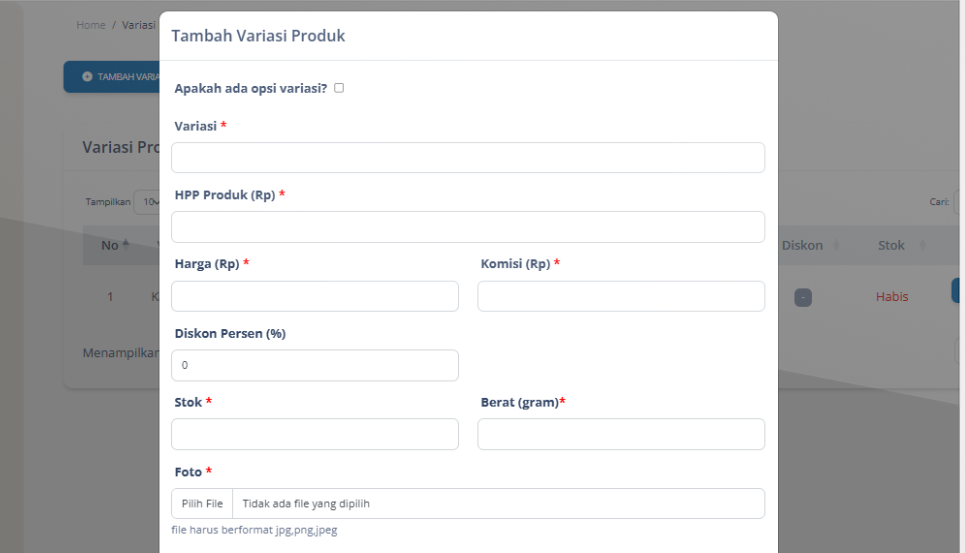This screenshot has width=965, height=553.
Task: Click the Variasi input field
Action: point(468,157)
